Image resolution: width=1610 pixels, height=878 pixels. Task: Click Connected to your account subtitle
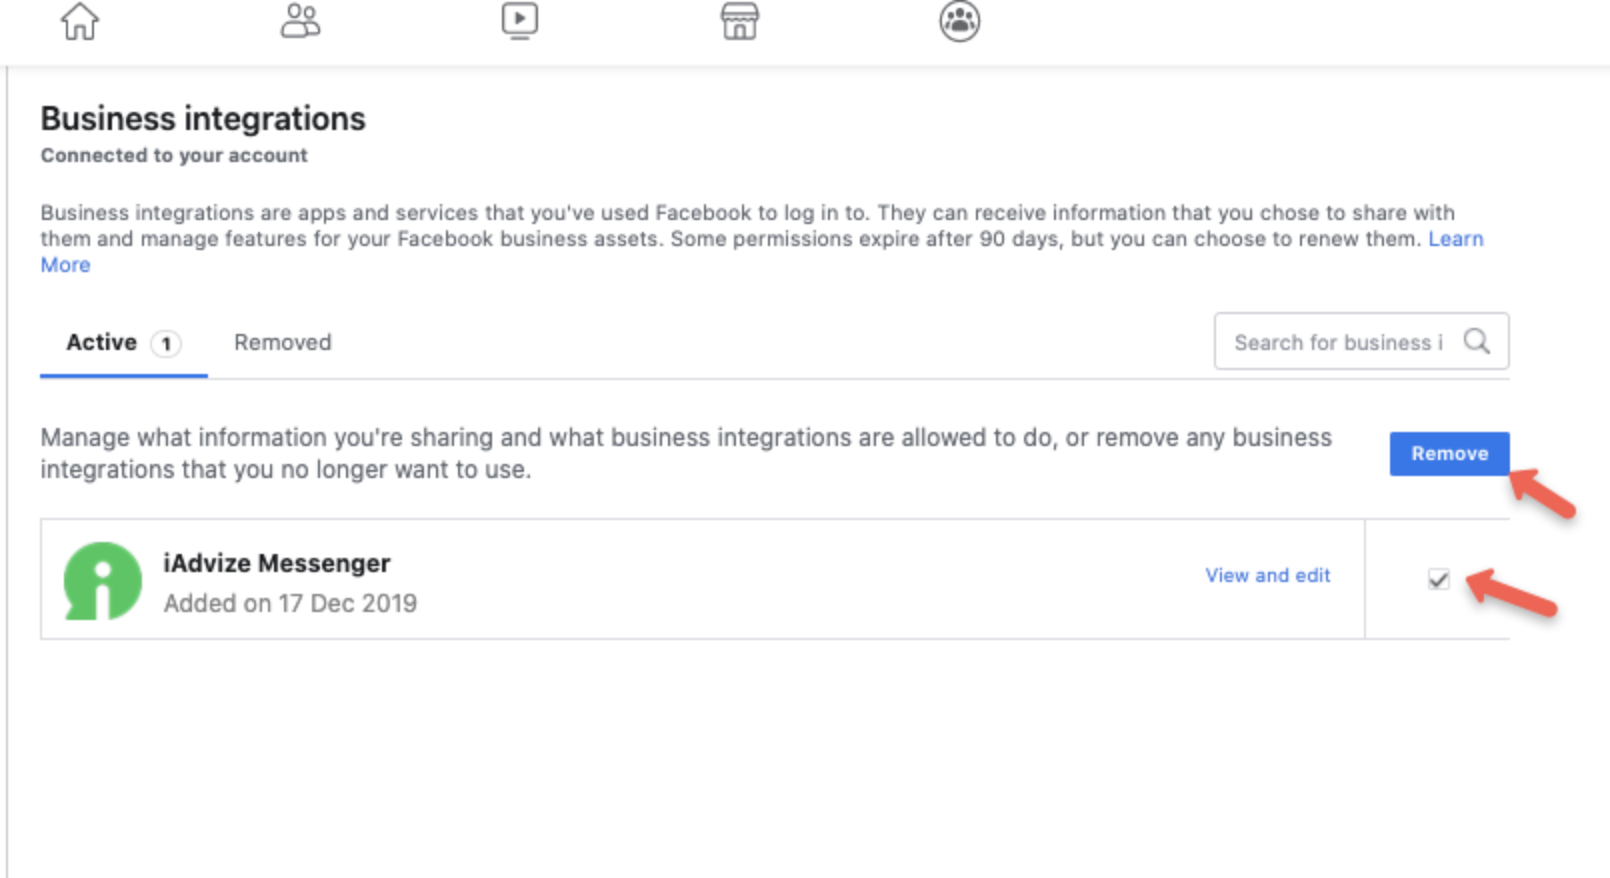pos(174,156)
